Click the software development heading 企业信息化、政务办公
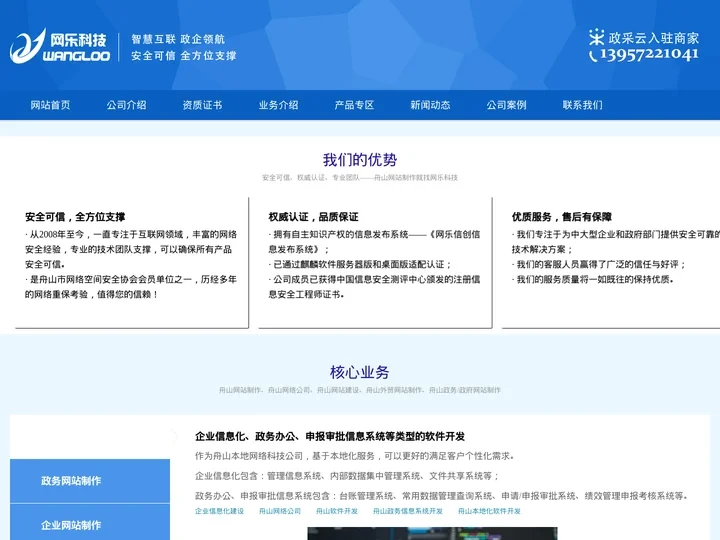The height and width of the screenshot is (540, 720). point(330,436)
